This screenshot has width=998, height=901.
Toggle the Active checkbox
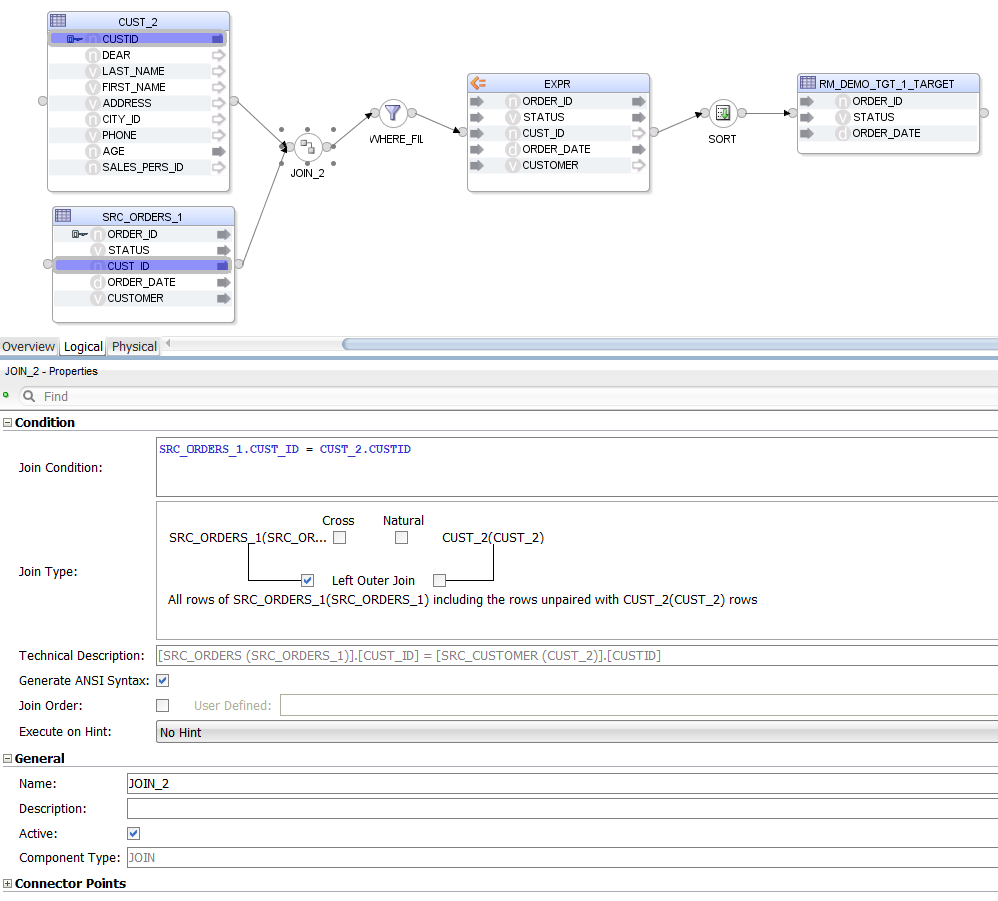coord(134,834)
